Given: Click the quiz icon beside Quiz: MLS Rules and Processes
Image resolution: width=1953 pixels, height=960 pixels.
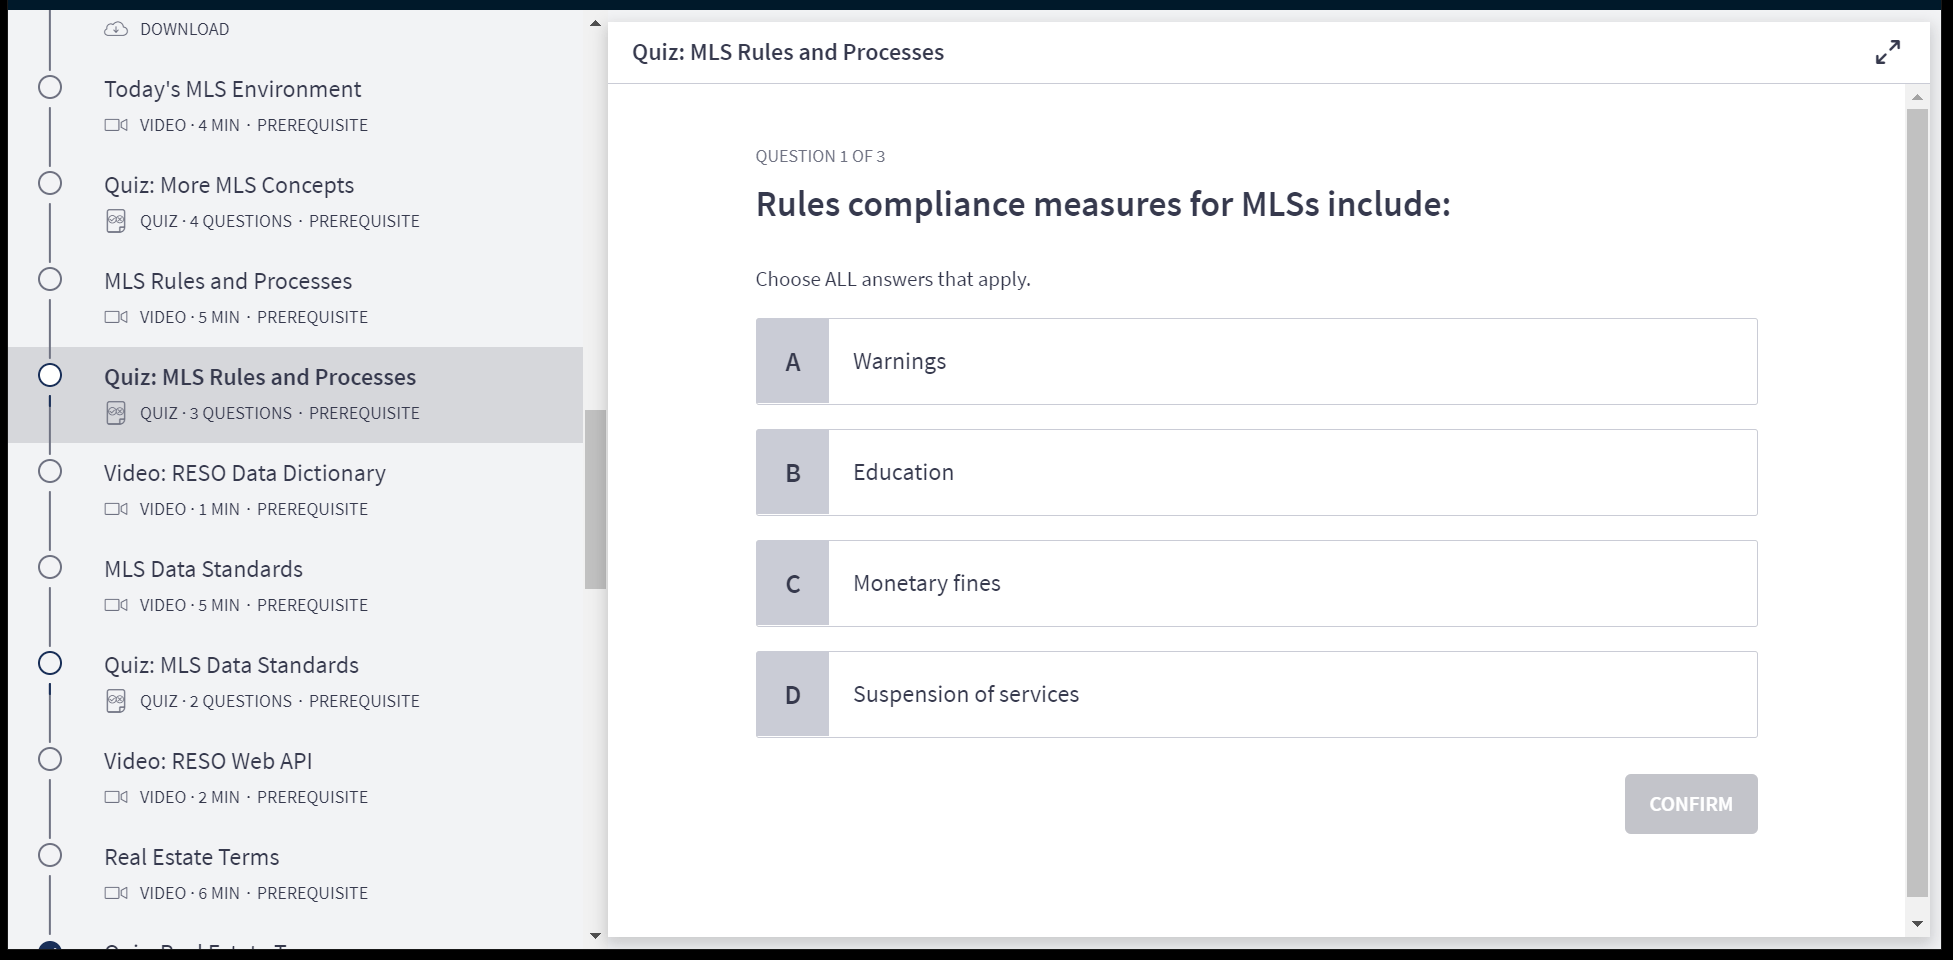Looking at the screenshot, I should point(116,413).
